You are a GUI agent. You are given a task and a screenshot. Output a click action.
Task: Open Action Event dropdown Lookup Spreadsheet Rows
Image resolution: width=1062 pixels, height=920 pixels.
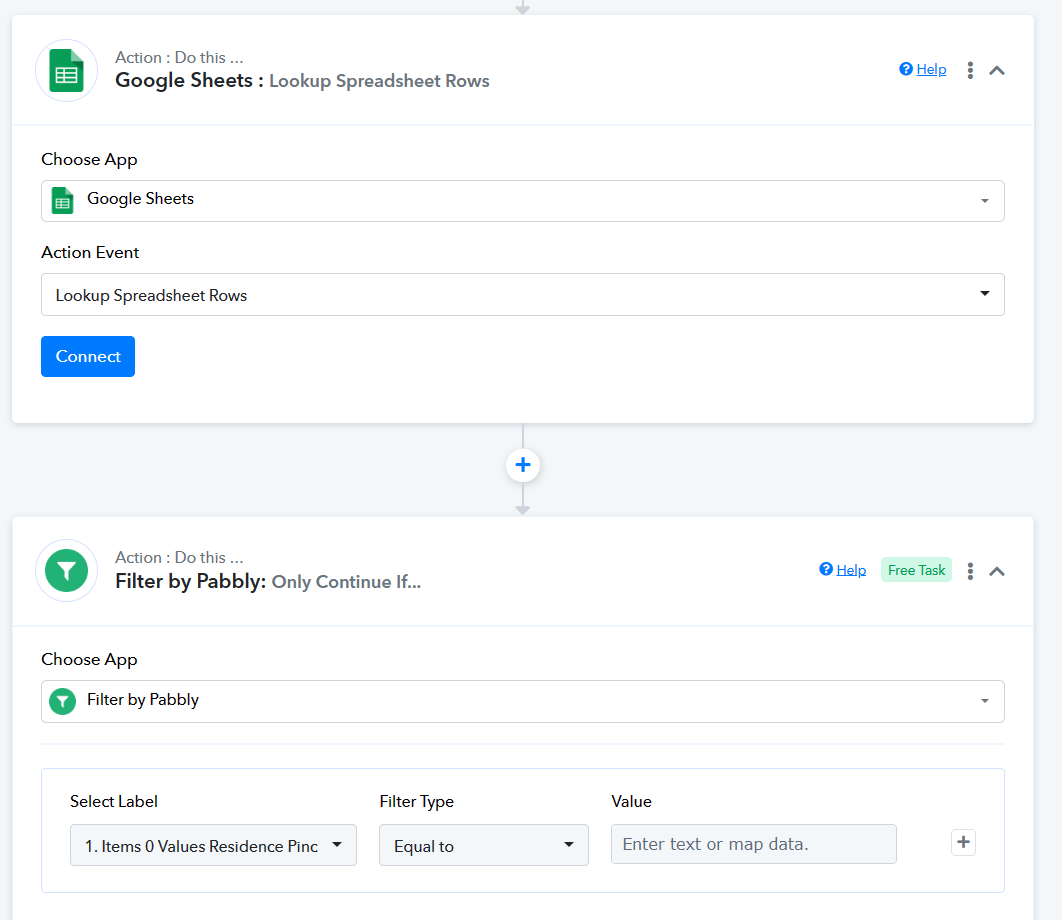(x=522, y=295)
